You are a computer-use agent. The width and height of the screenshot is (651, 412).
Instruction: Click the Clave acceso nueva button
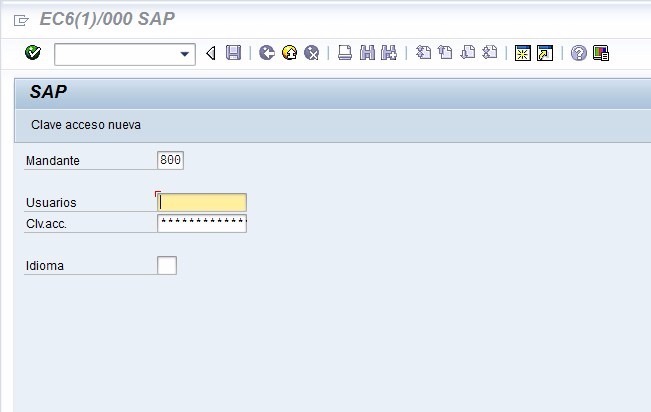pyautogui.click(x=86, y=125)
